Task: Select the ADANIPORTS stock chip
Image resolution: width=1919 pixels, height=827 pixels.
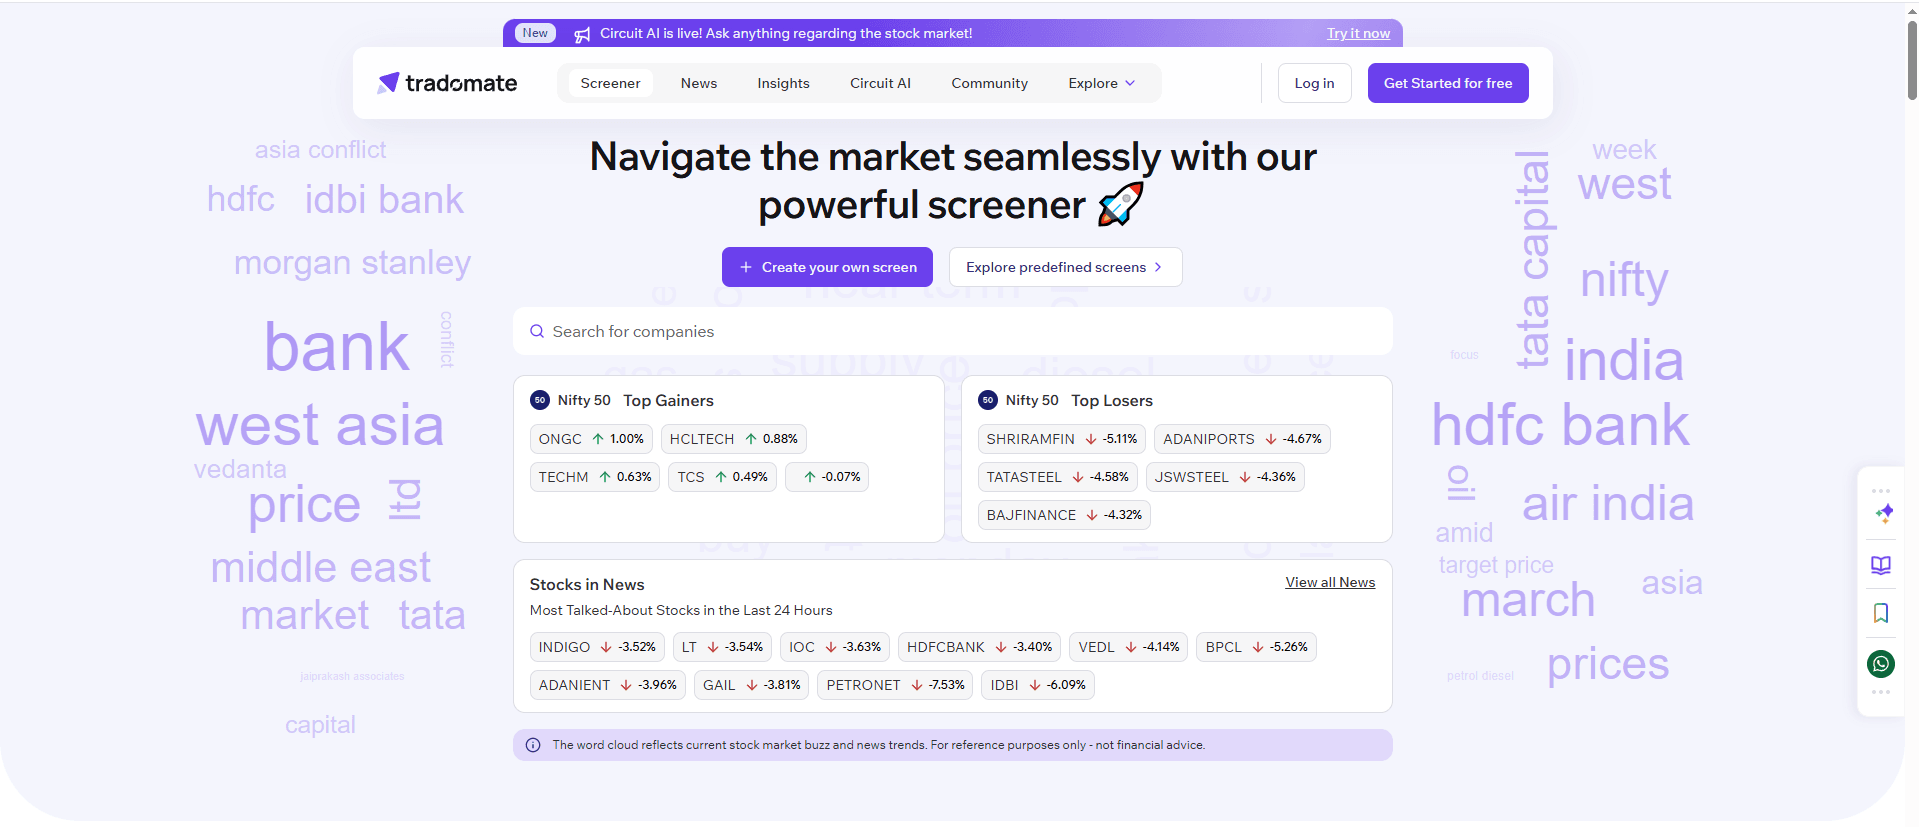Action: click(x=1241, y=439)
